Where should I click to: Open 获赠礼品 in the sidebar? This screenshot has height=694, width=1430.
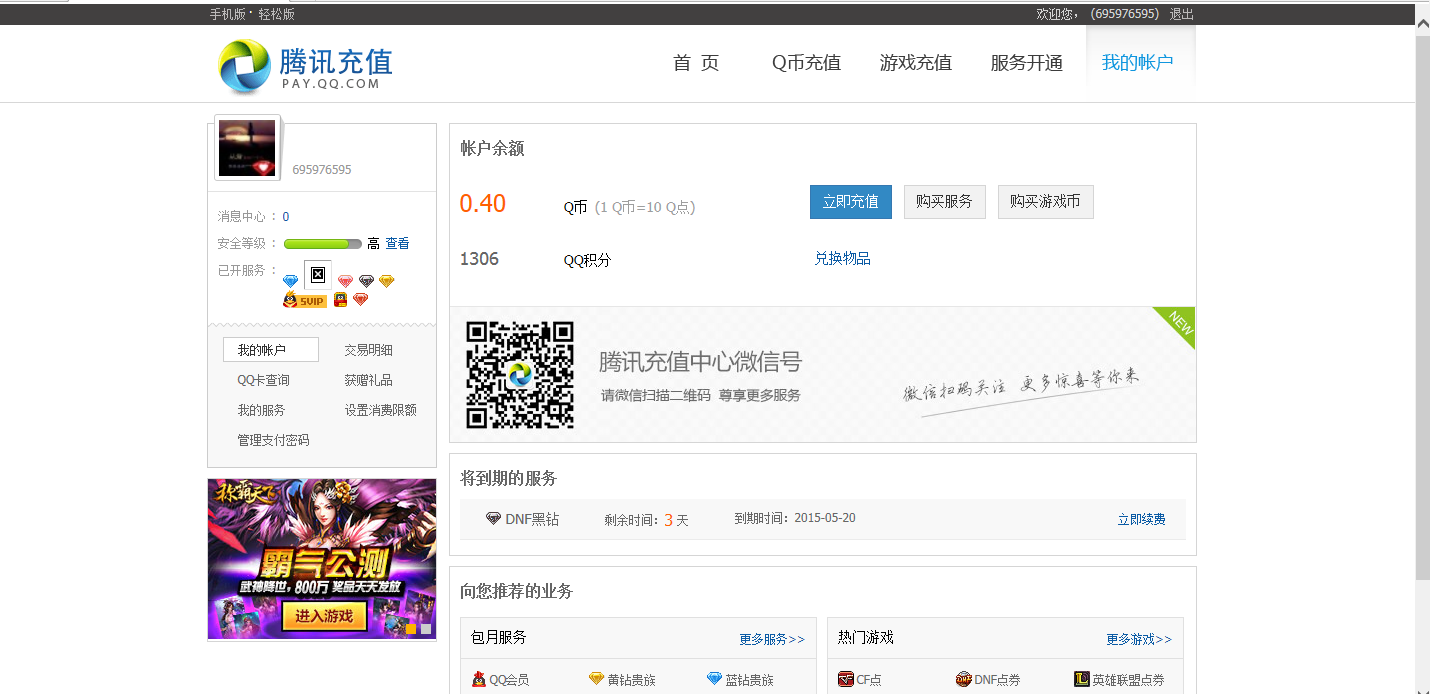(x=369, y=380)
